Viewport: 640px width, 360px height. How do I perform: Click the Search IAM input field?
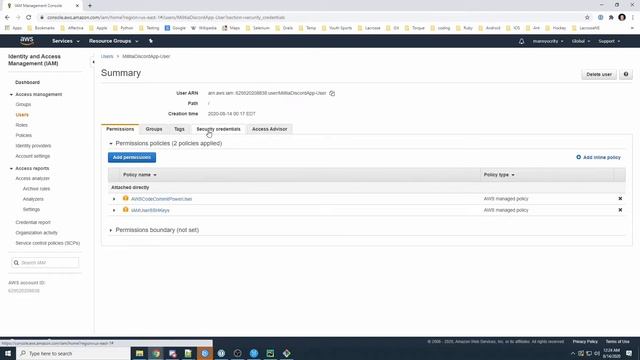[45, 263]
